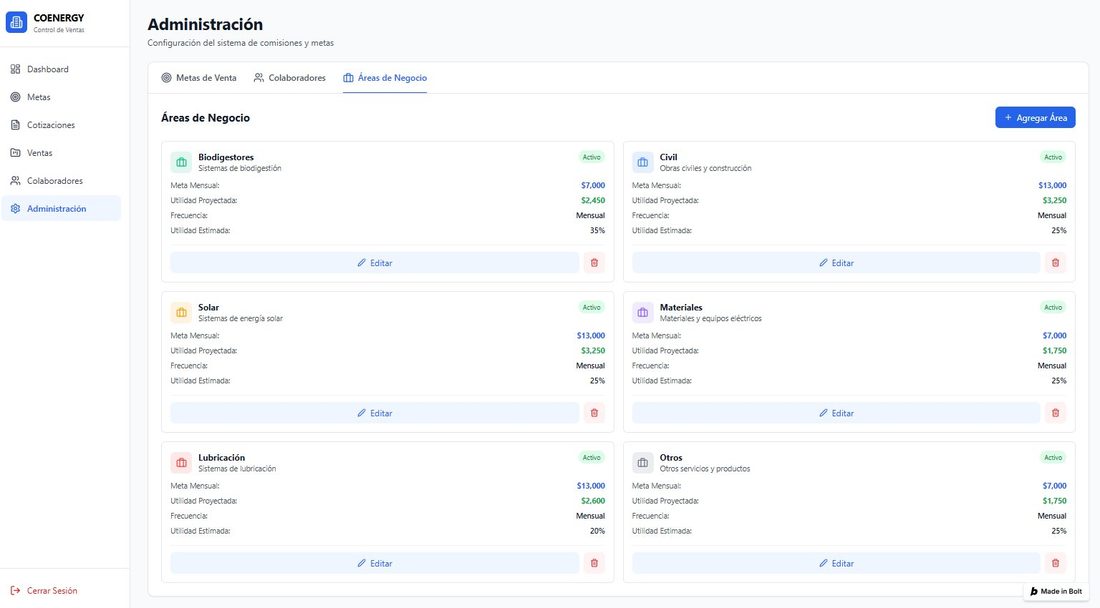Open Metas from the sidebar
This screenshot has height=608, width=1100.
(61, 97)
